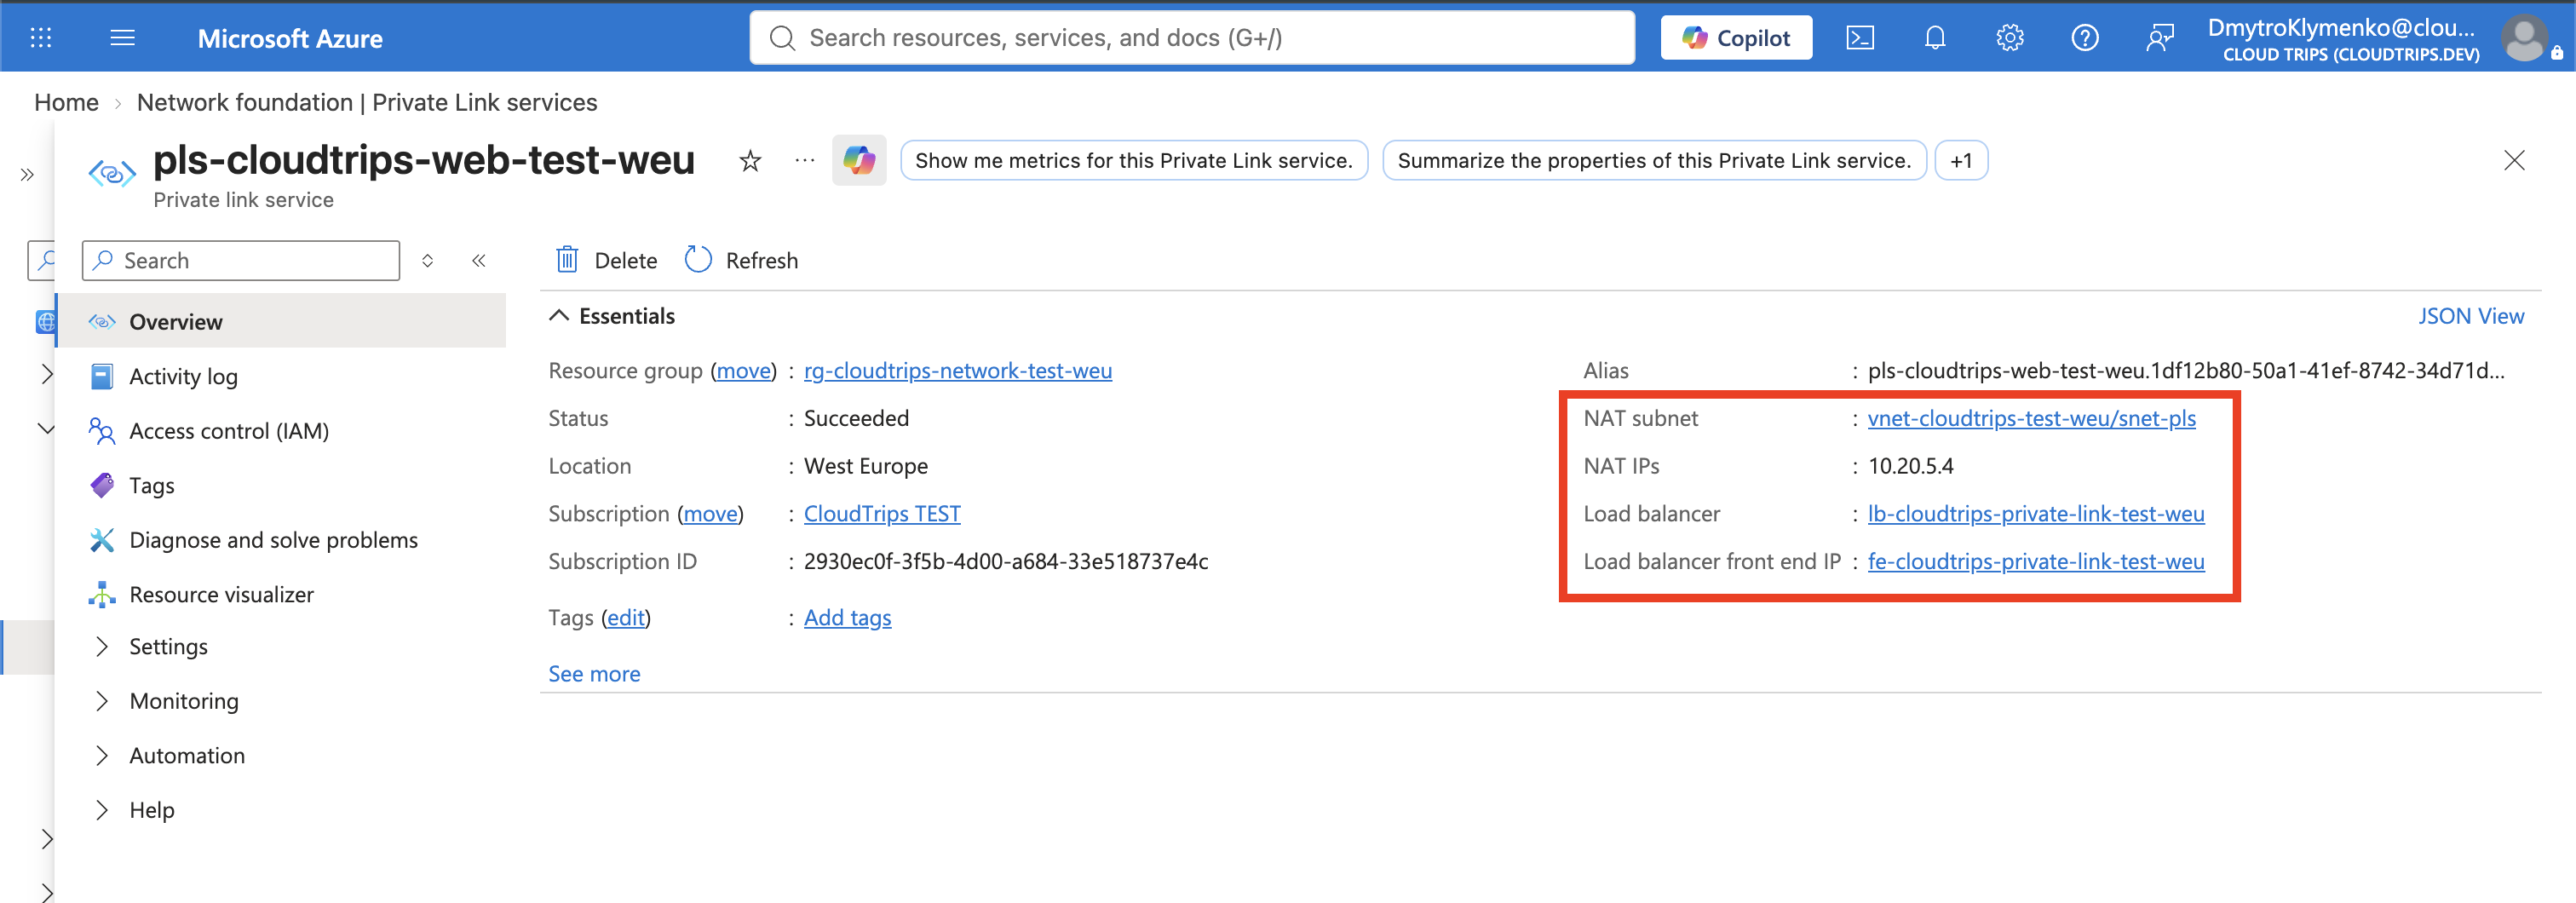Close the resource blade with X
Viewport: 2576px width, 903px height.
[x=2514, y=160]
